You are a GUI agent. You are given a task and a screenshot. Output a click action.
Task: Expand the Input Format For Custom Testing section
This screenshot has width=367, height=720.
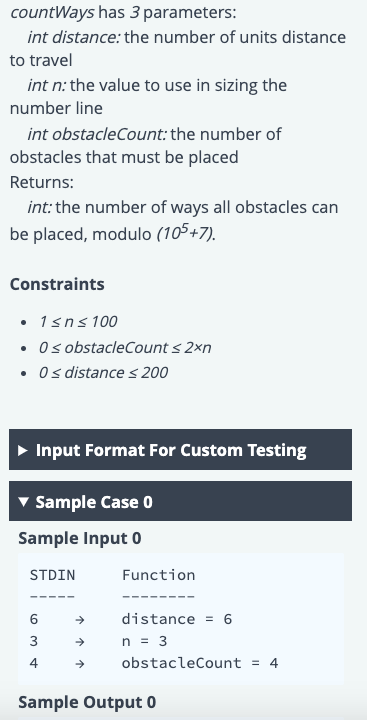[x=181, y=450]
